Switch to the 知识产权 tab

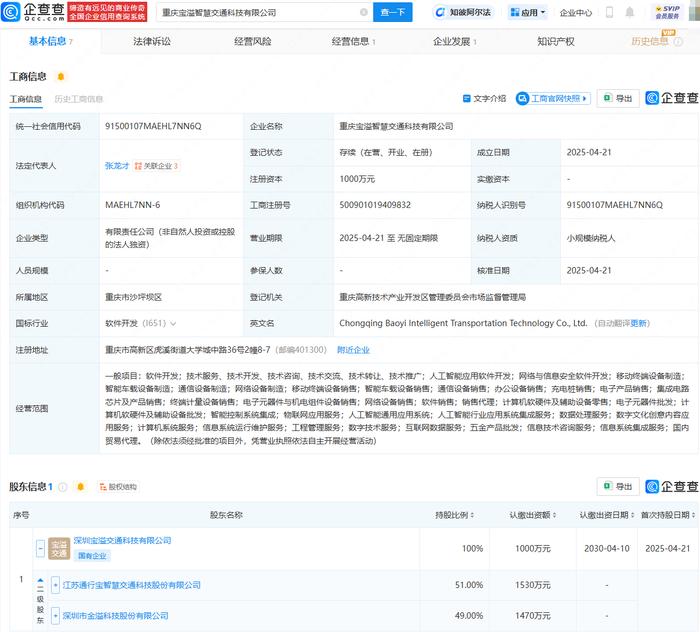[x=556, y=42]
